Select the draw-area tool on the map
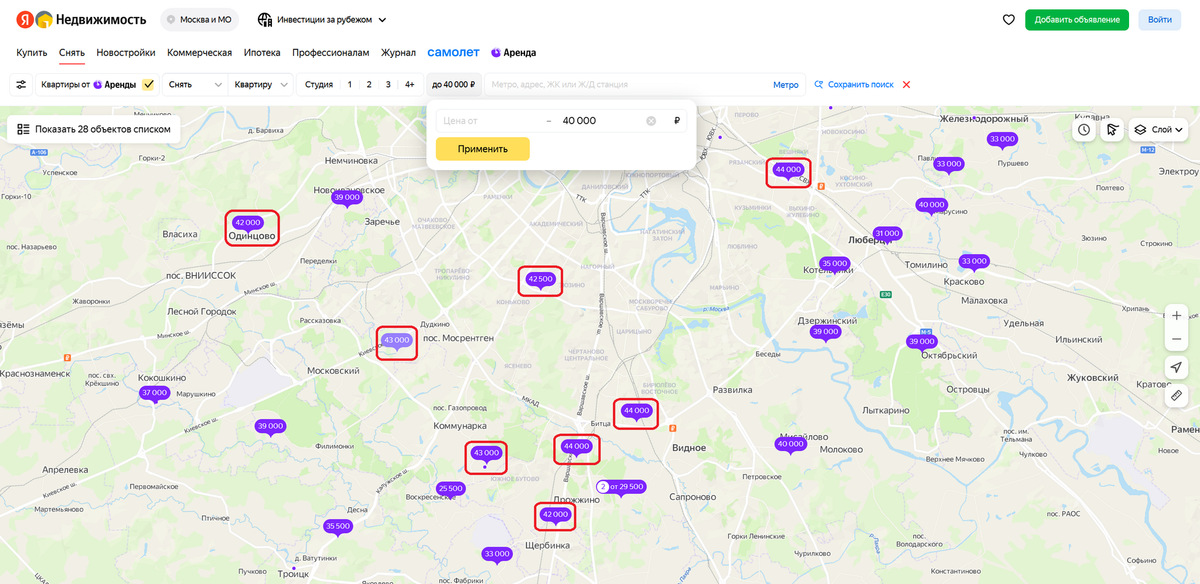The height and width of the screenshot is (584, 1200). point(1112,129)
